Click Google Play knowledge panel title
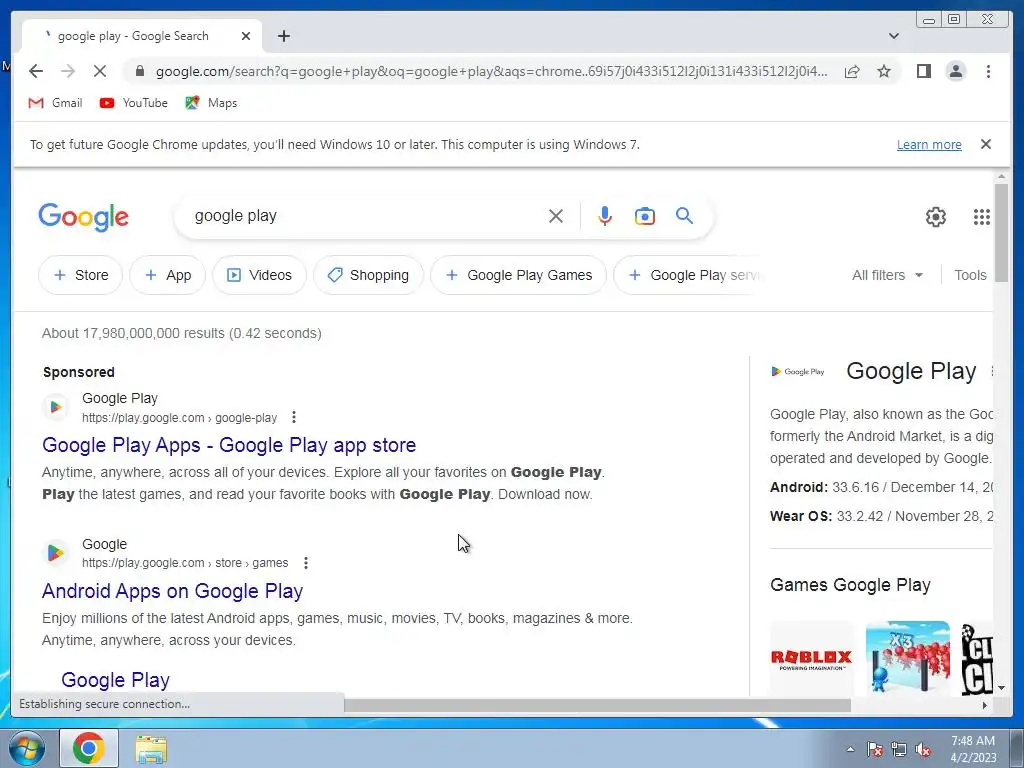Viewport: 1024px width, 768px height. tap(911, 371)
